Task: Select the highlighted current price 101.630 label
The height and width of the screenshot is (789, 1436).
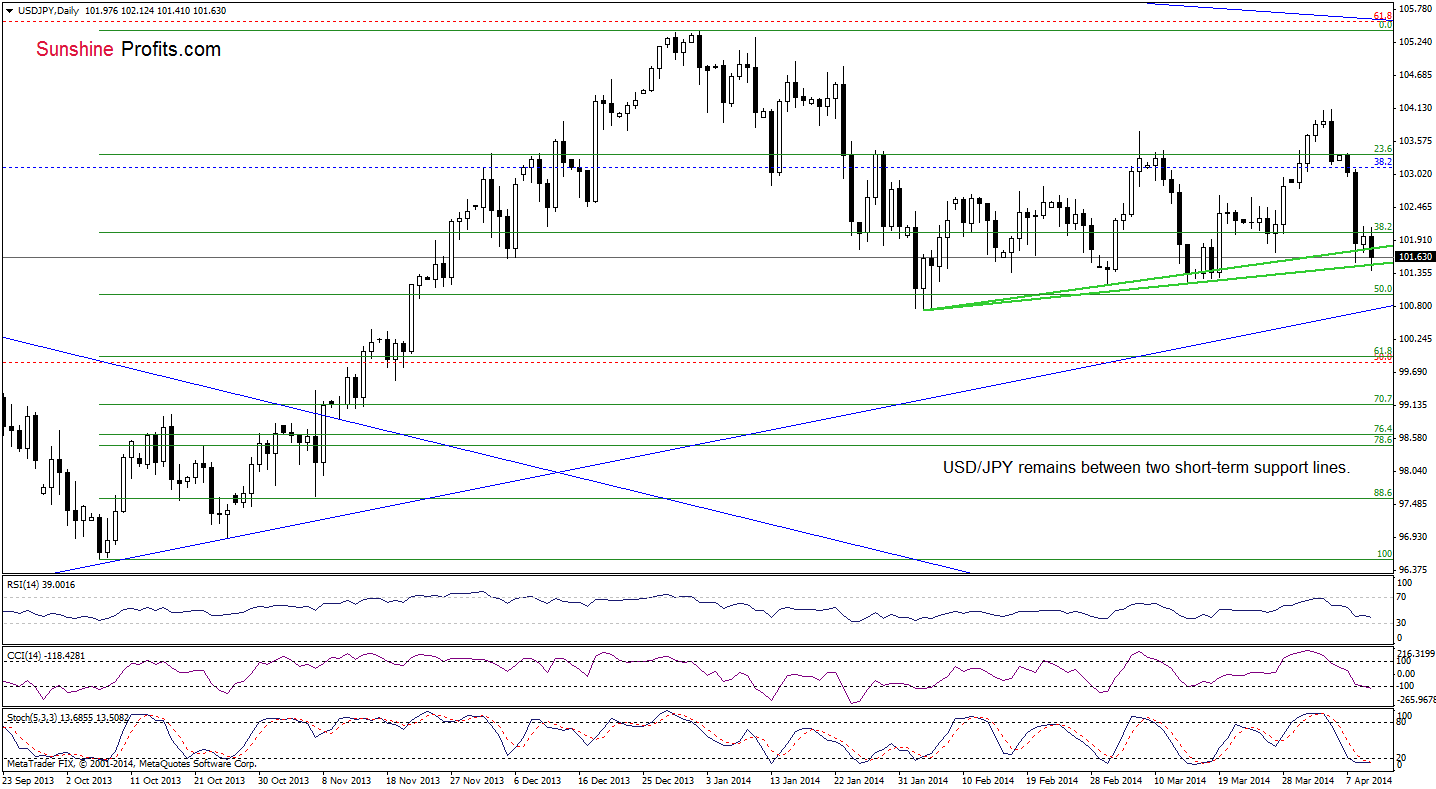Action: pyautogui.click(x=1416, y=257)
